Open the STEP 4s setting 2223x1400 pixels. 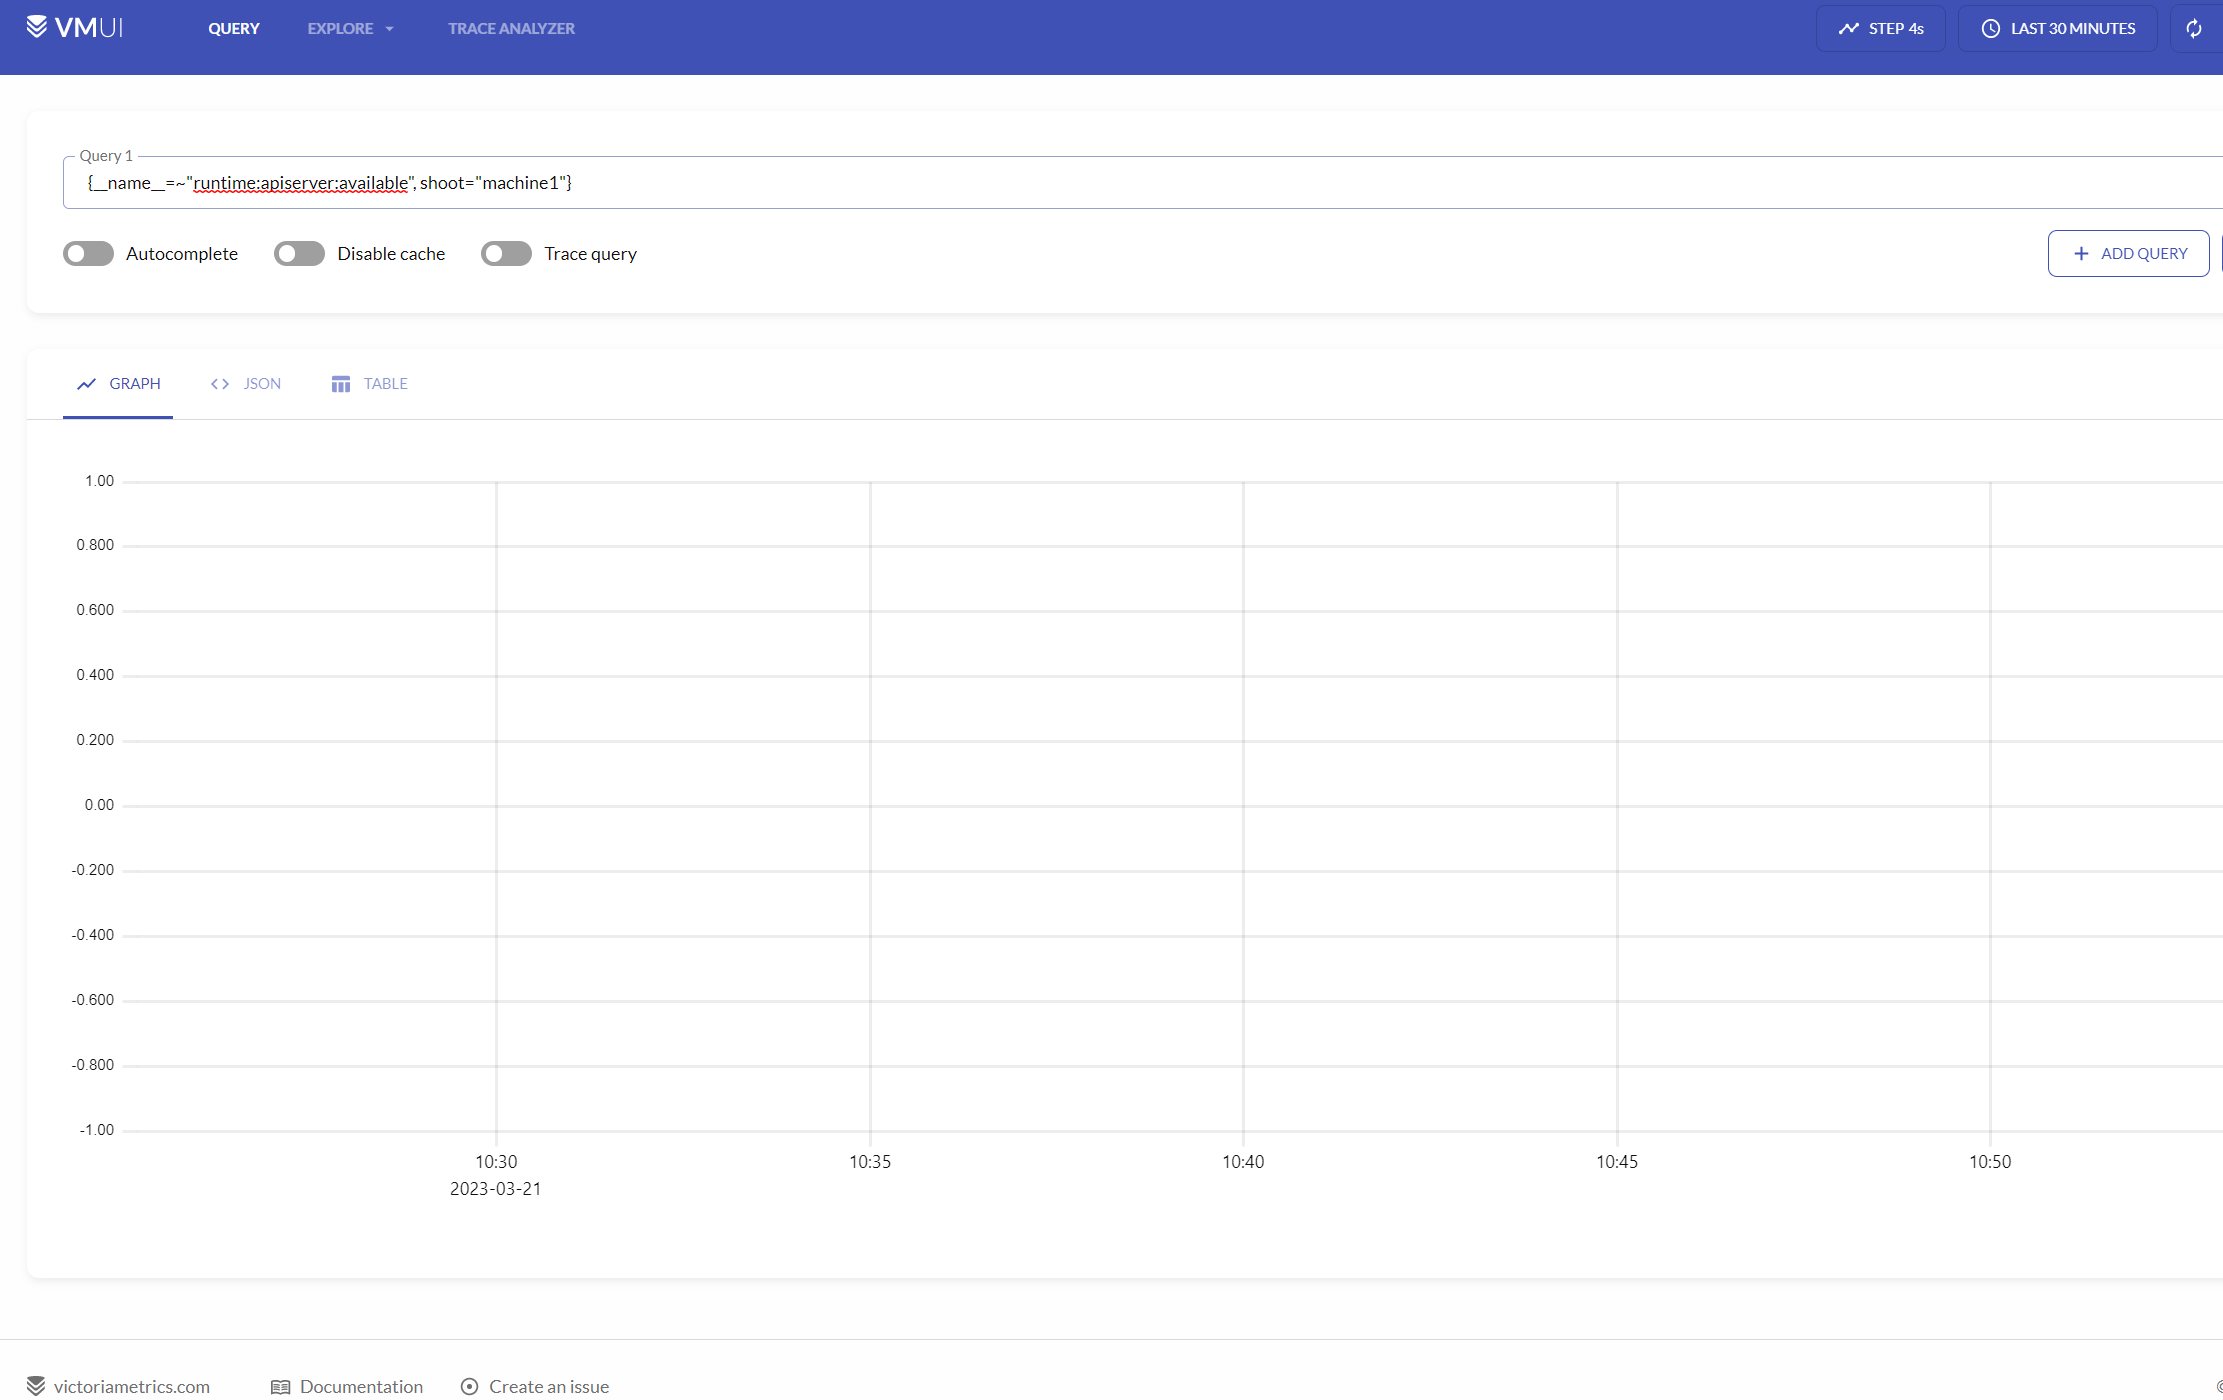(1880, 28)
